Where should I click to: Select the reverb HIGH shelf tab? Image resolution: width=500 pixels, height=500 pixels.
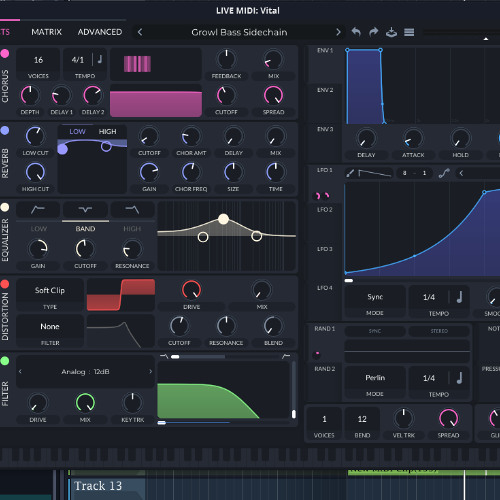[107, 132]
